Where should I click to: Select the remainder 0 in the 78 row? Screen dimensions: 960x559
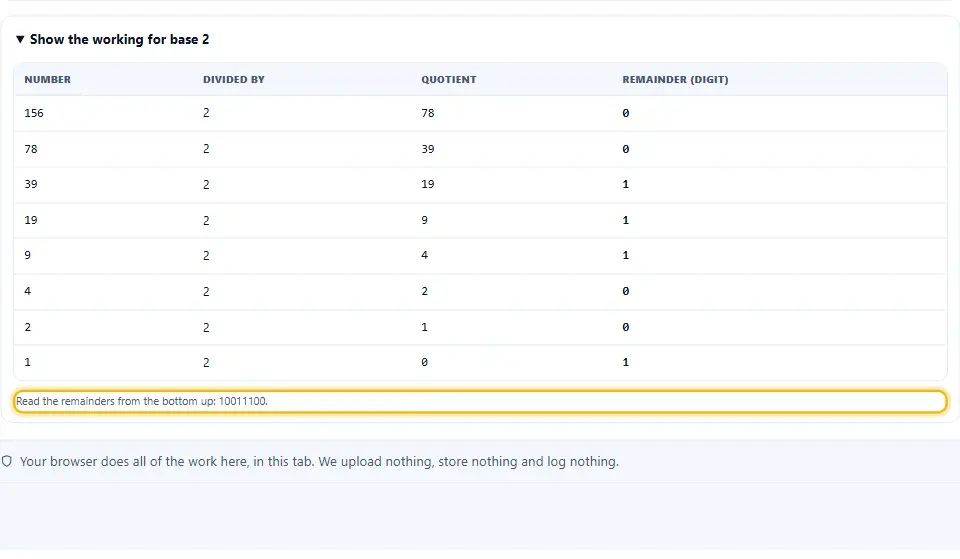[x=626, y=149]
